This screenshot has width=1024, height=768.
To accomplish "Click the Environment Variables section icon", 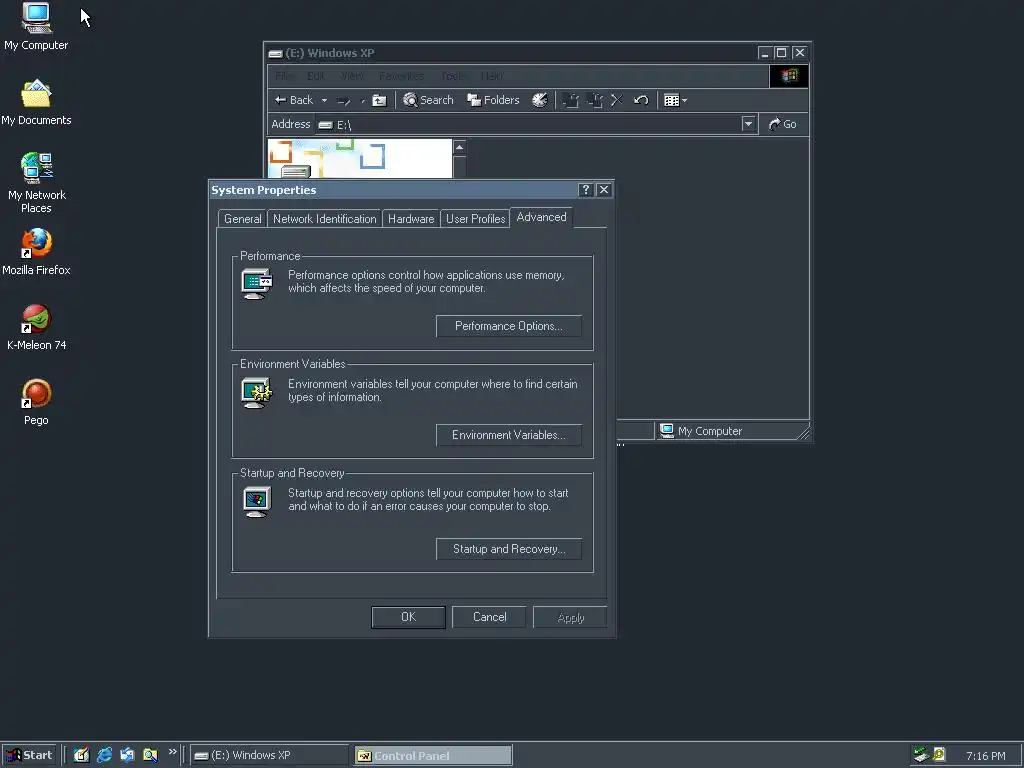I will [257, 392].
